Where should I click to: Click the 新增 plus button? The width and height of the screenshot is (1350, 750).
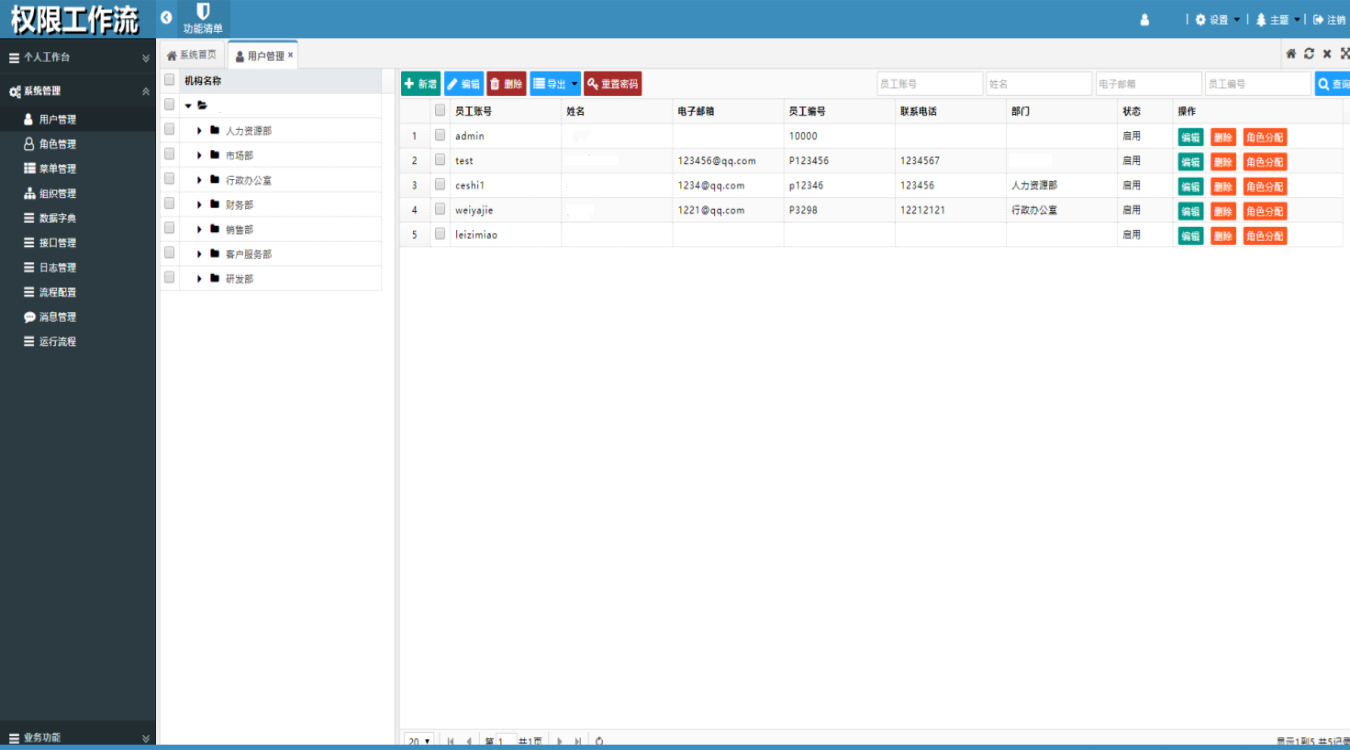[420, 84]
